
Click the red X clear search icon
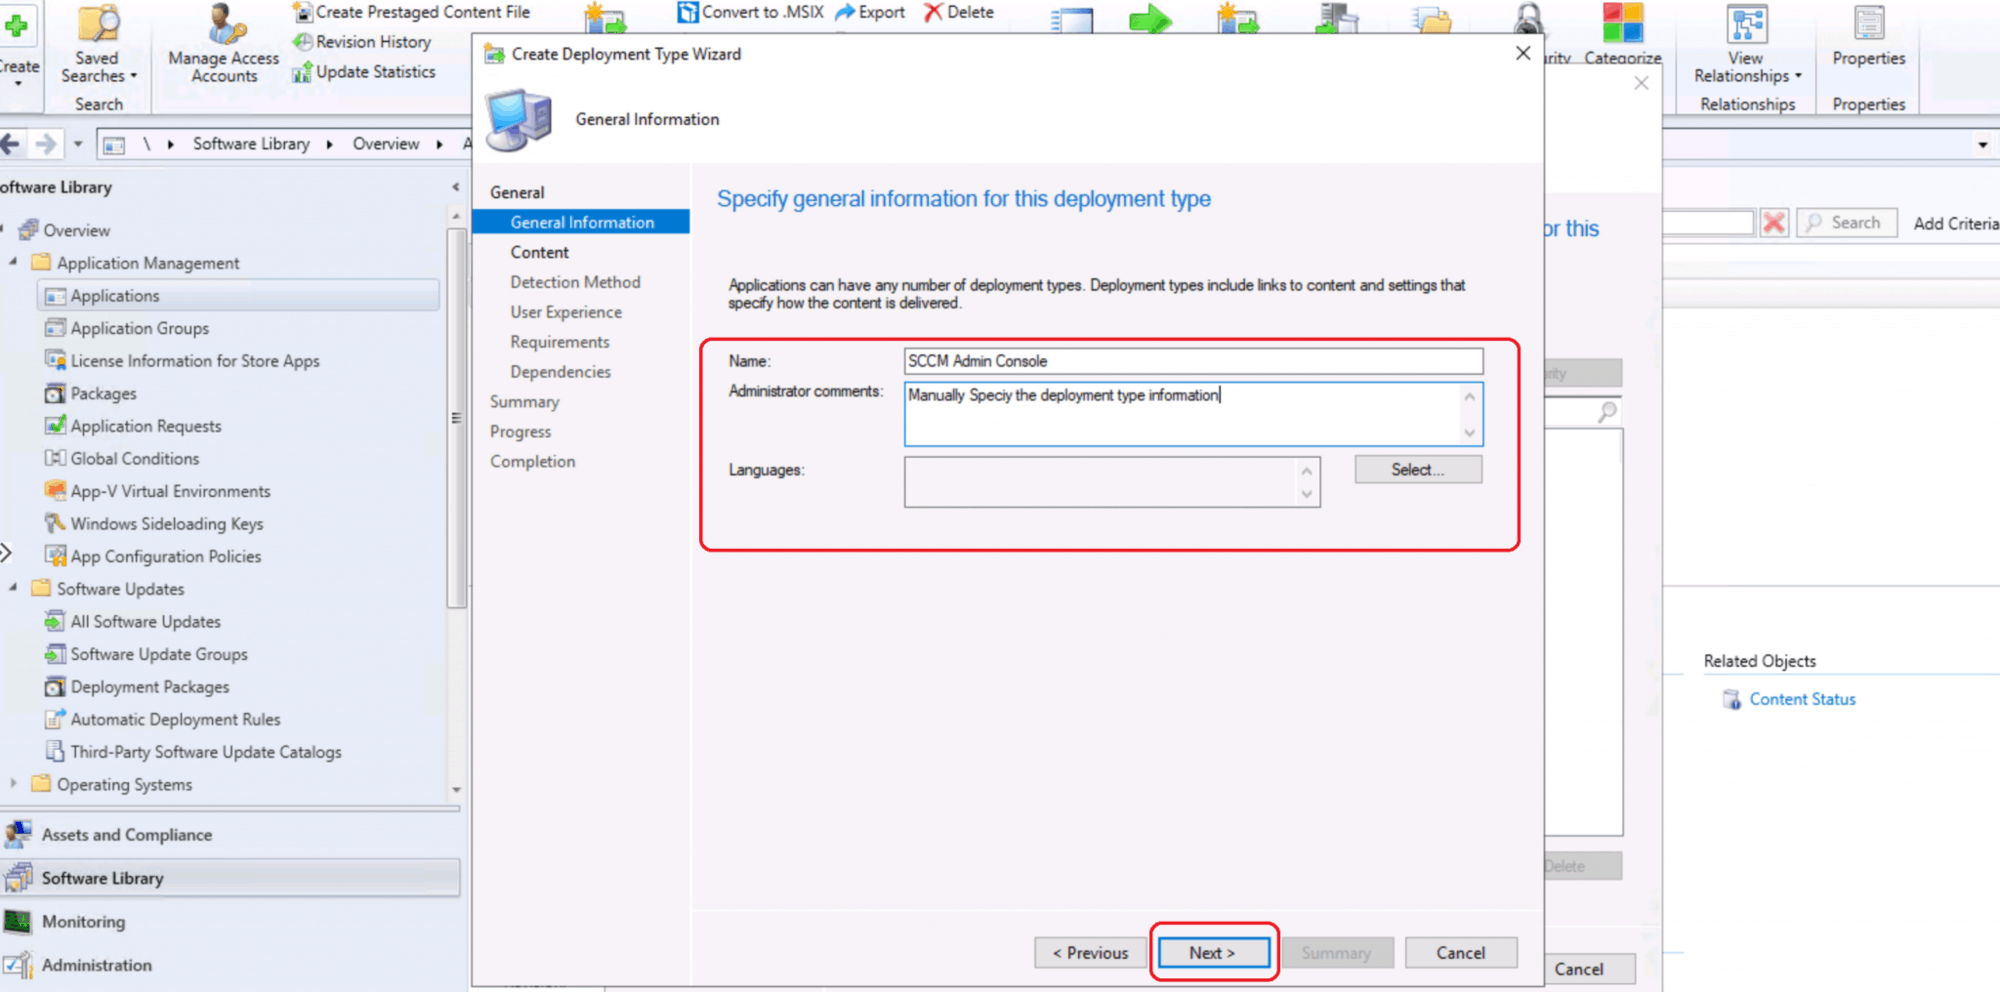coord(1774,222)
